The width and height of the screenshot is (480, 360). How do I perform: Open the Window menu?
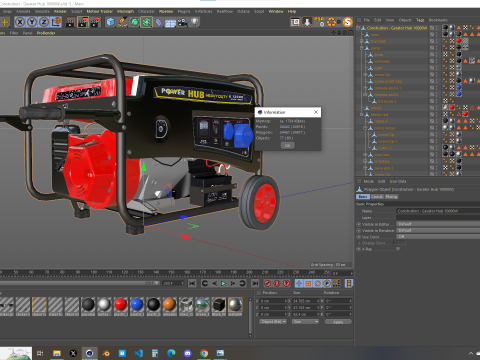276,11
